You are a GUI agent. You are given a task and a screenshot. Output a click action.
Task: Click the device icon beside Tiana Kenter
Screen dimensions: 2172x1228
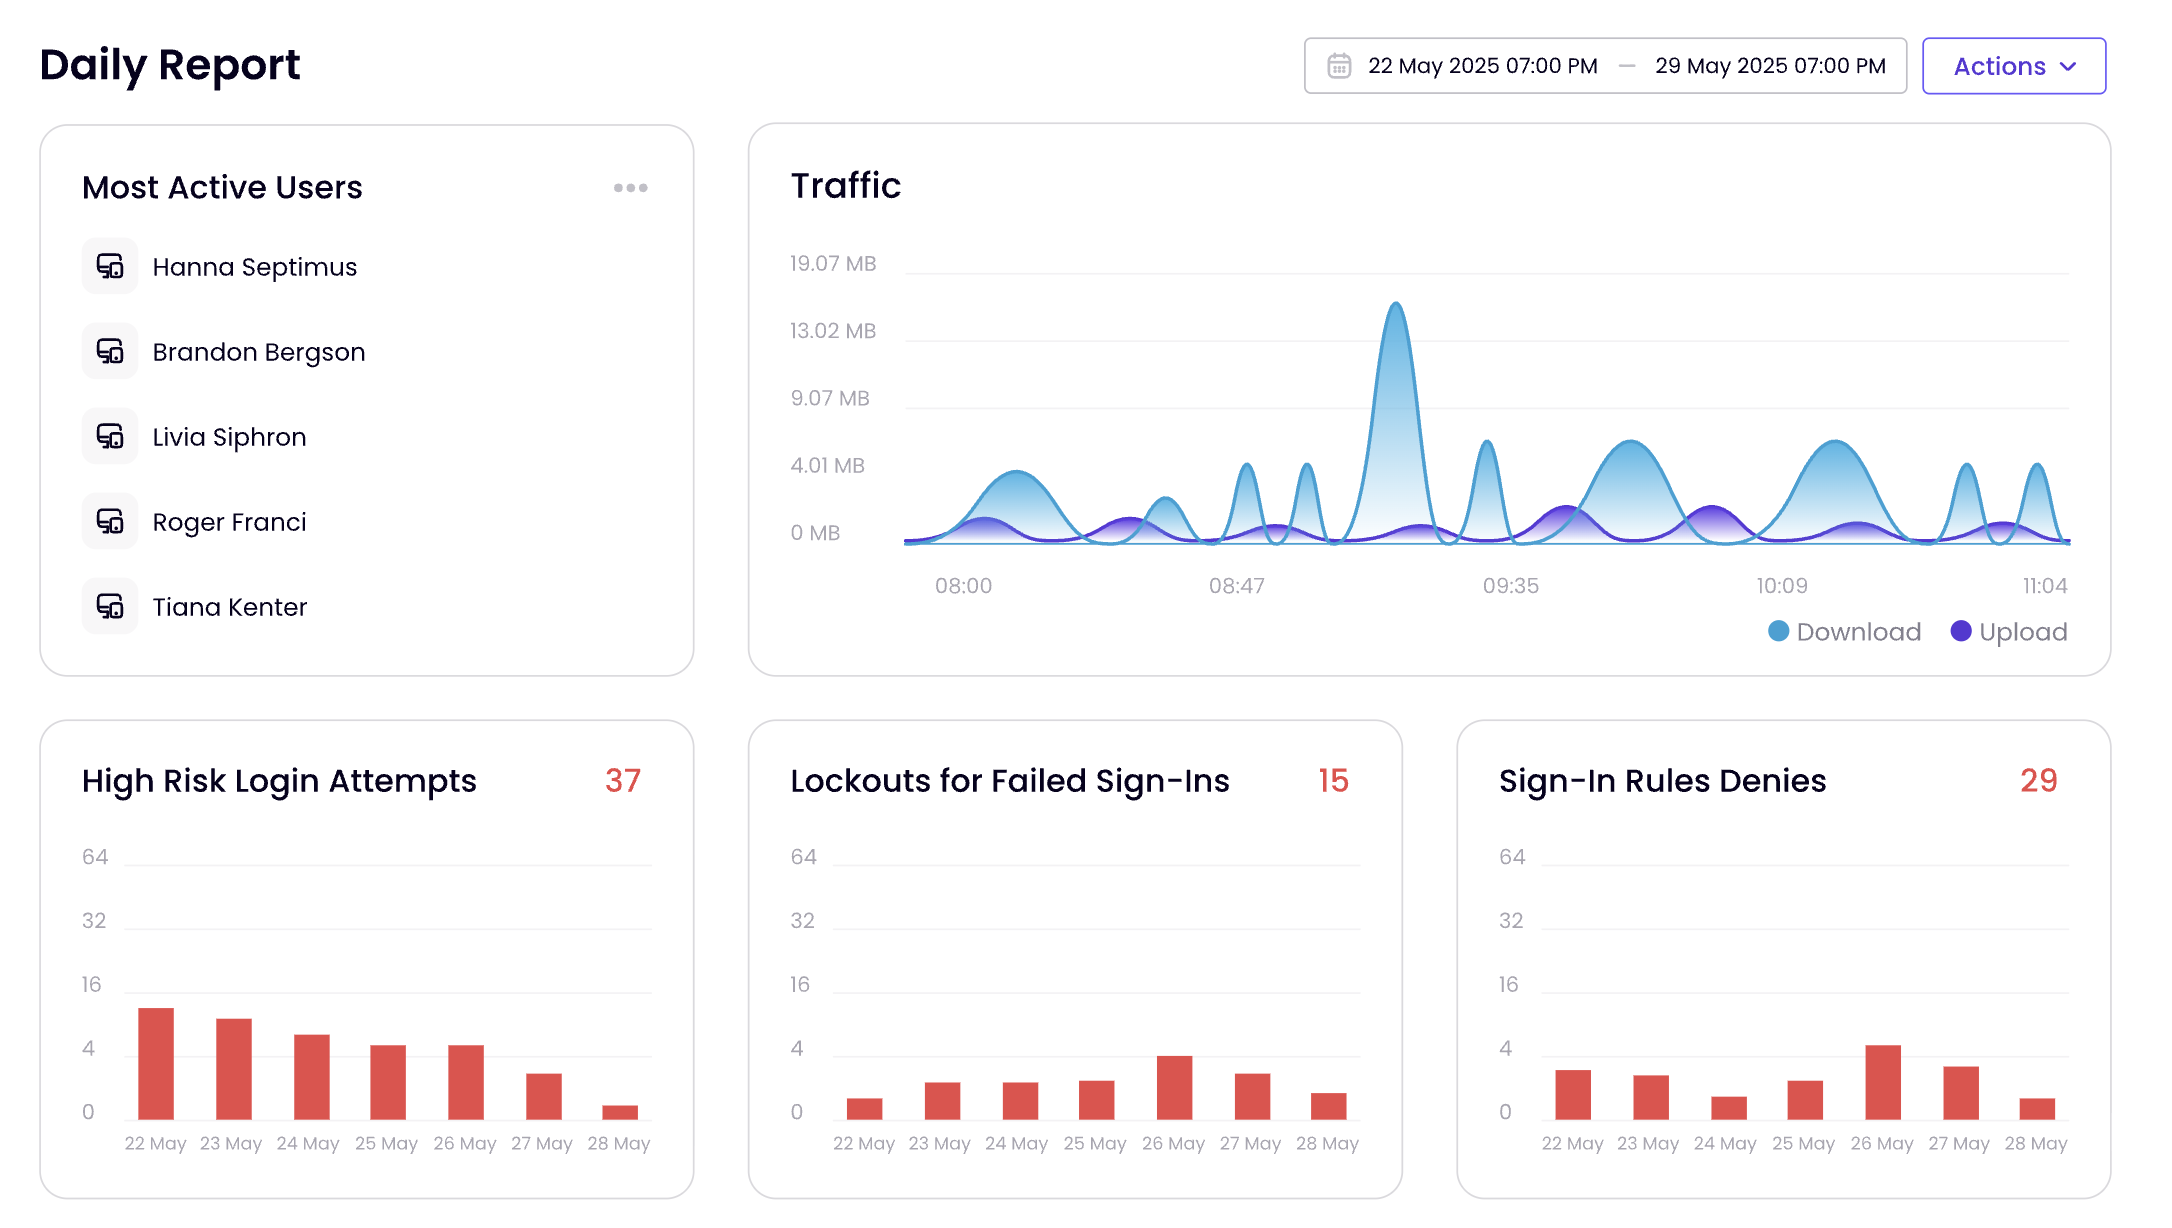110,606
